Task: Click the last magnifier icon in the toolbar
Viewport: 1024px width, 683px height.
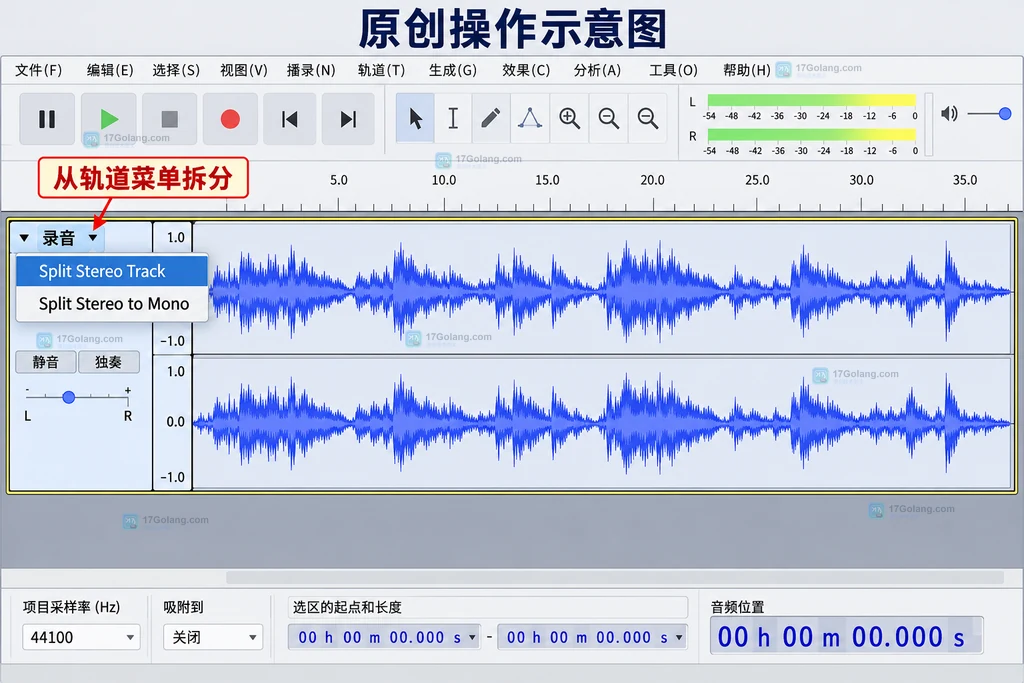Action: (648, 118)
